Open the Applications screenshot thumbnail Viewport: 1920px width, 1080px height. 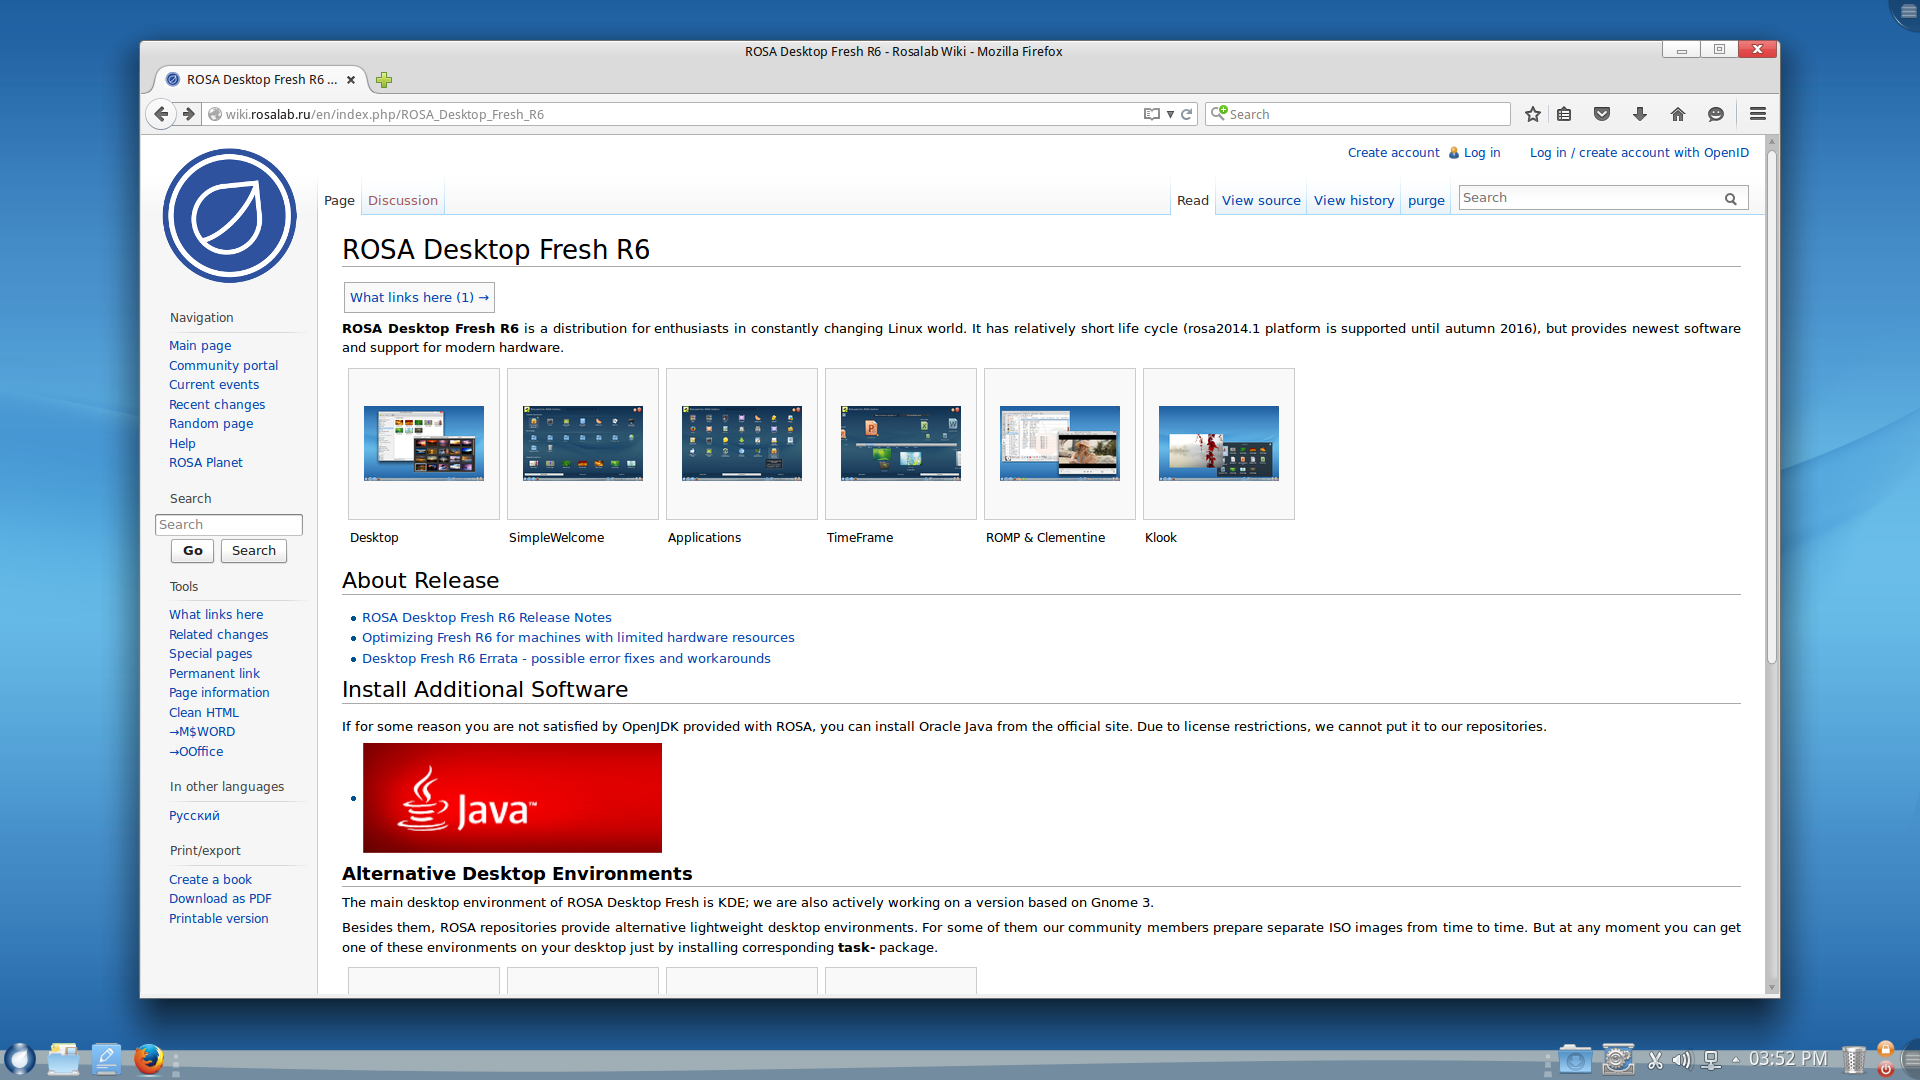pyautogui.click(x=742, y=444)
